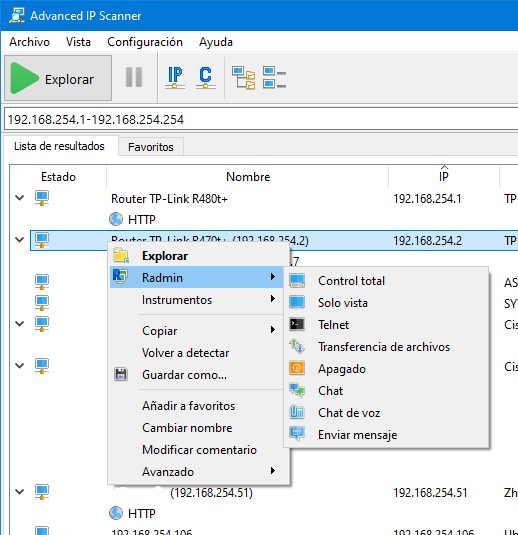
Task: Sort by the IP column header
Action: click(444, 177)
